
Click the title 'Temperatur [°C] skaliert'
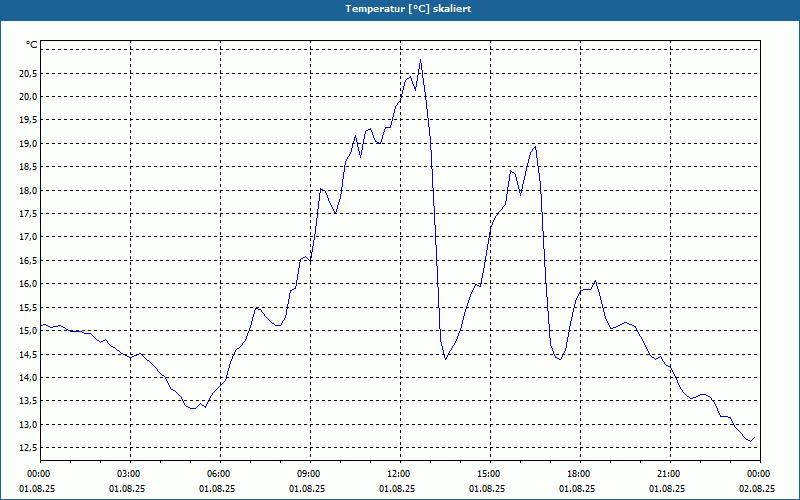coord(408,9)
